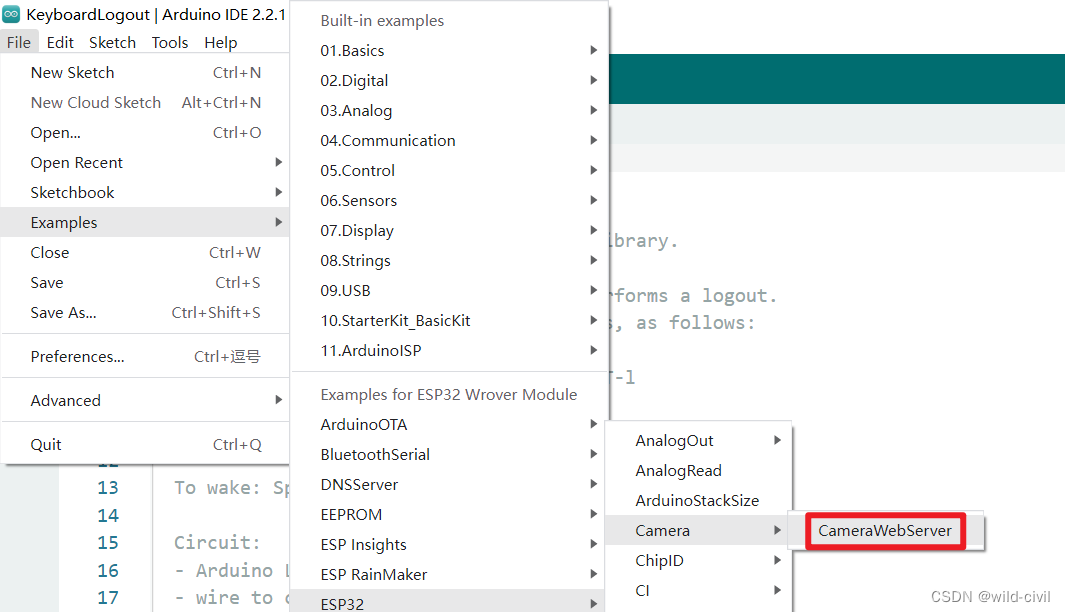Expand 05.Control examples
This screenshot has height=612, width=1065.
[x=449, y=170]
